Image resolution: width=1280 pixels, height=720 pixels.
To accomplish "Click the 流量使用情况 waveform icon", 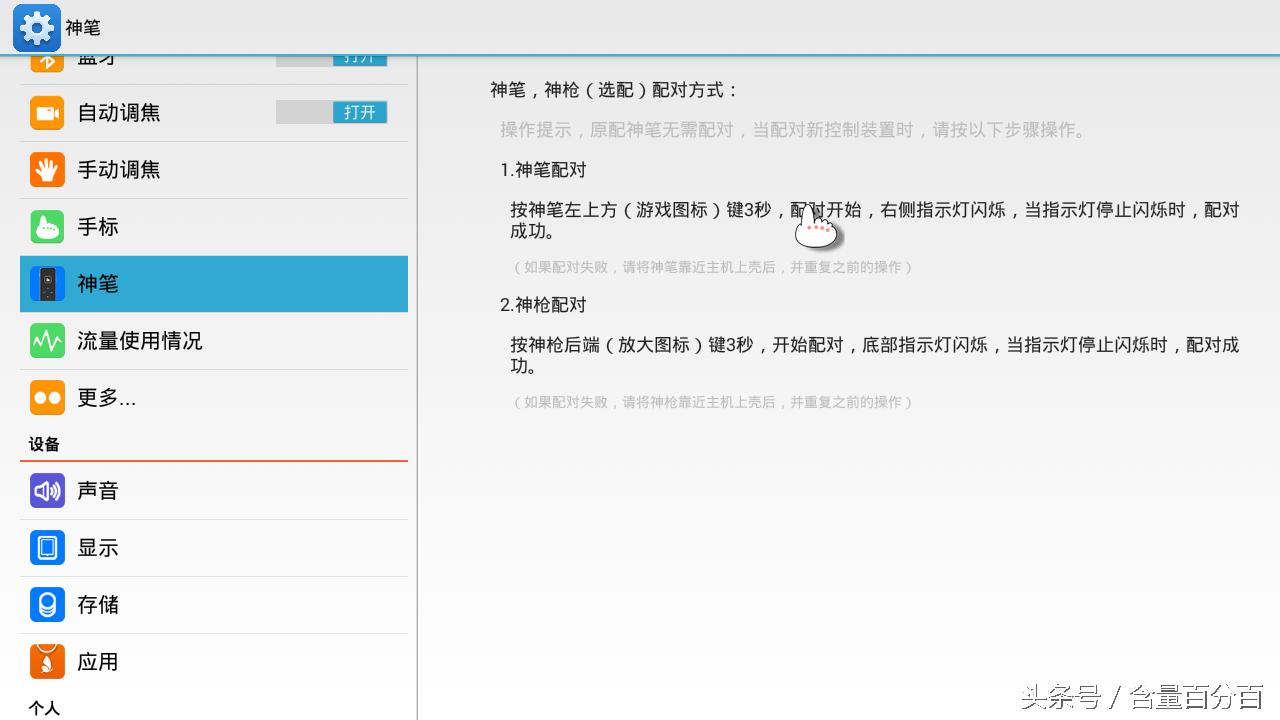I will 47,340.
